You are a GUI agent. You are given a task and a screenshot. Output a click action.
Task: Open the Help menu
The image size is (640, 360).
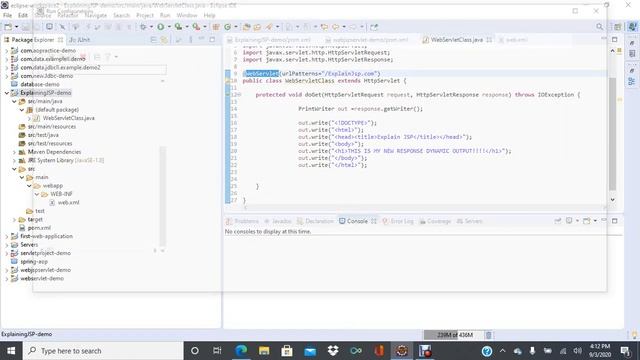pos(209,16)
